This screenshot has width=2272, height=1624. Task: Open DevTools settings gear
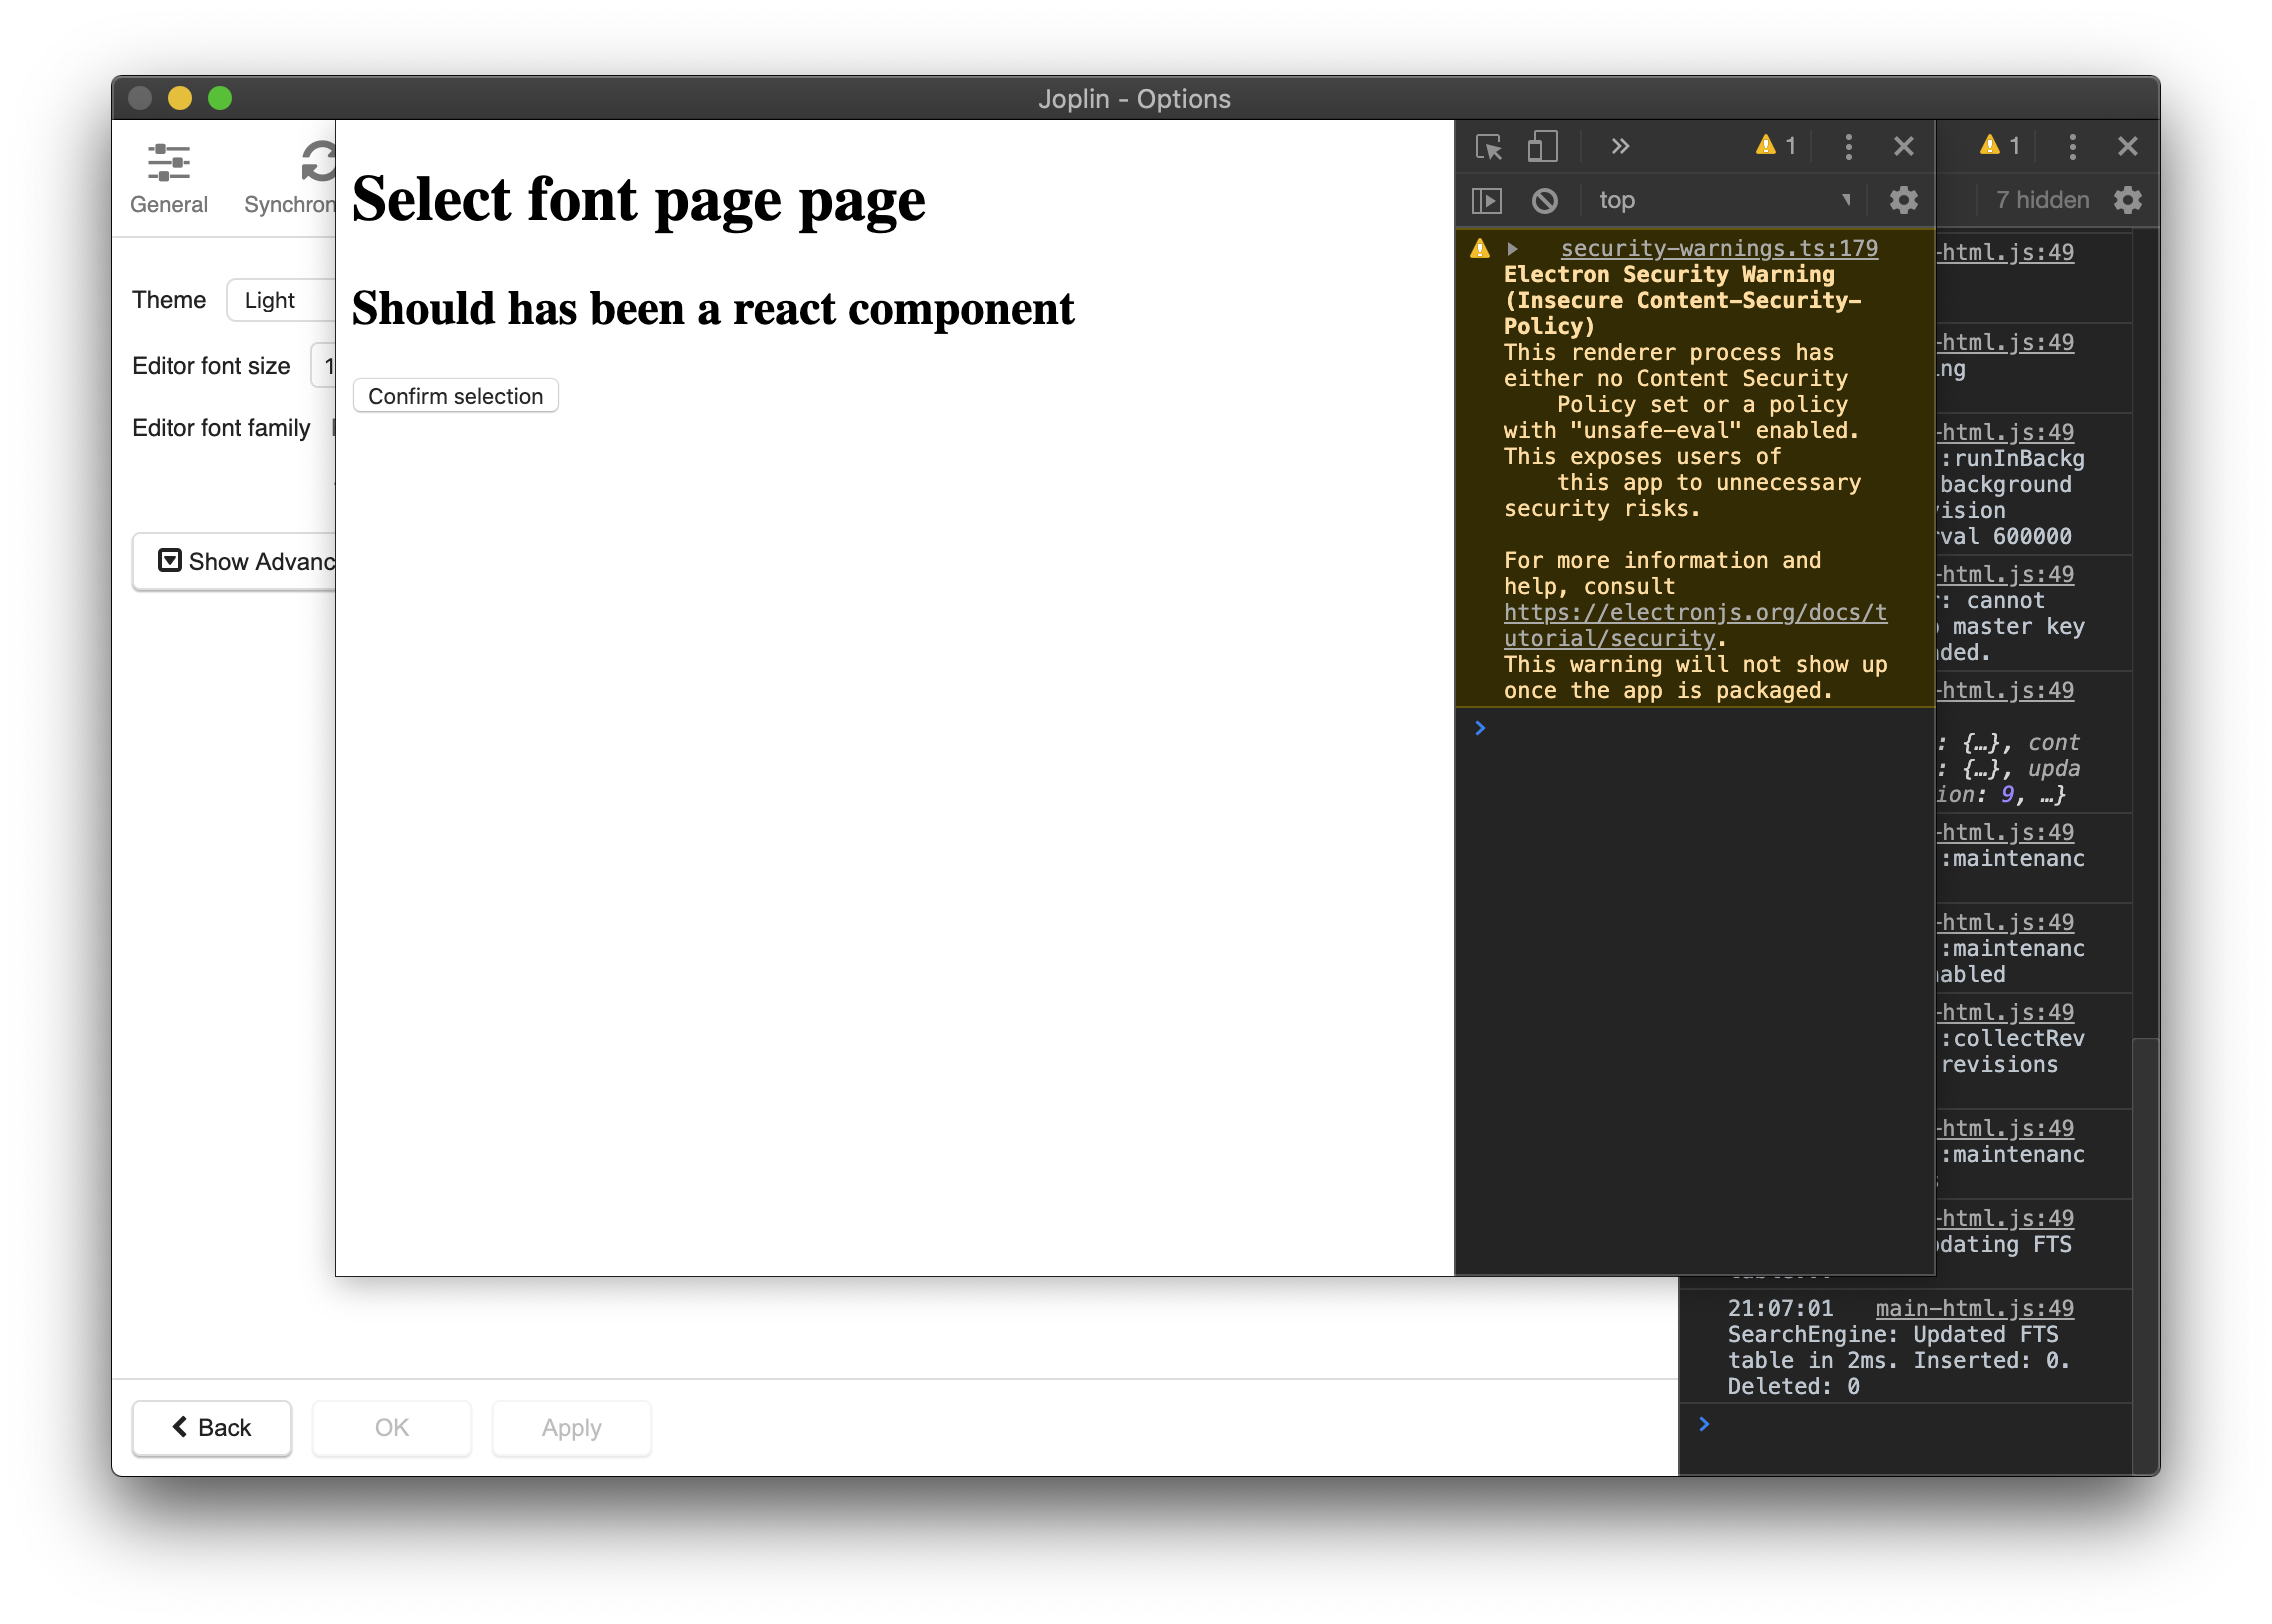(1903, 200)
